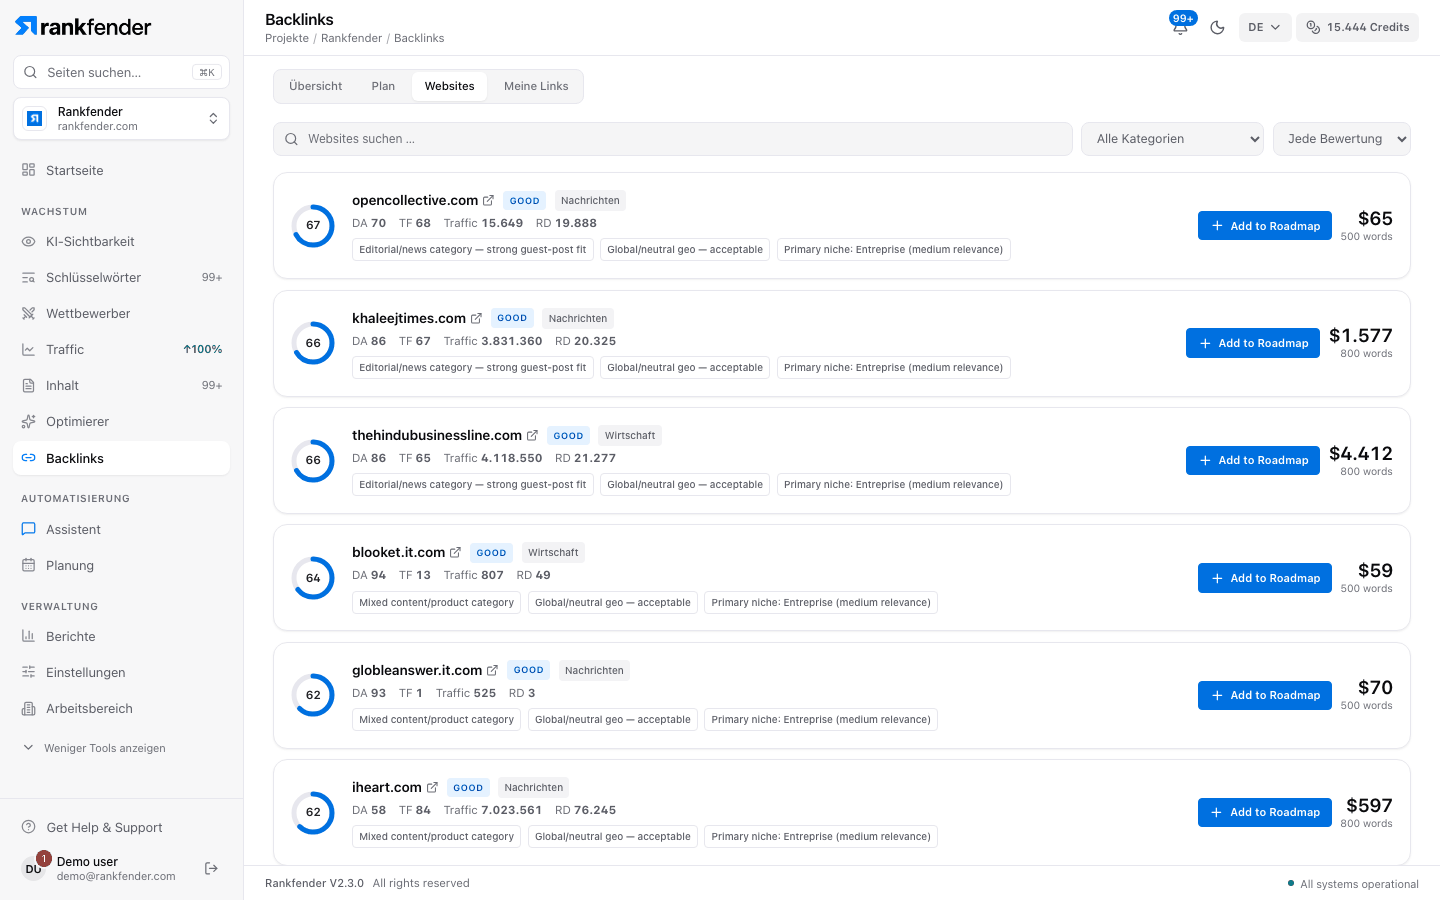Open the Alle Kategorien dropdown
Image resolution: width=1440 pixels, height=900 pixels.
[x=1172, y=139]
